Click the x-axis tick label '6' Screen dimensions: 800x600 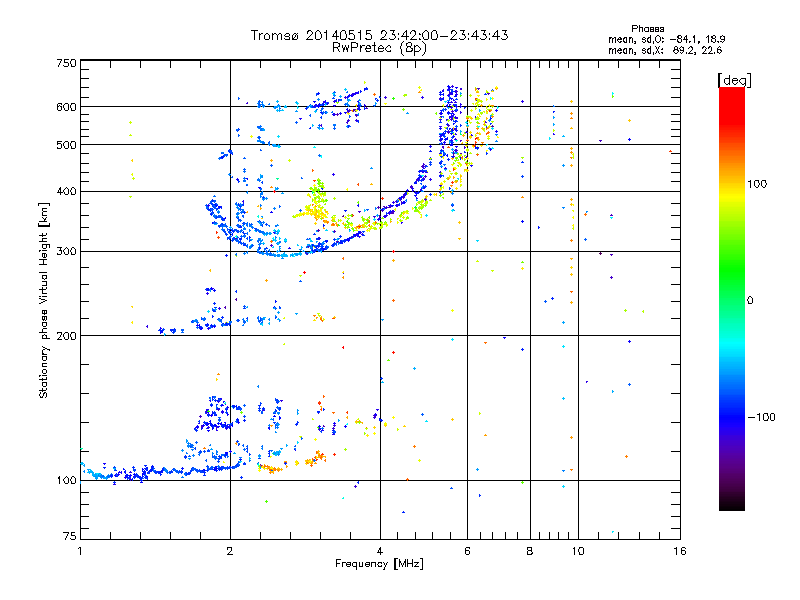[x=467, y=551]
